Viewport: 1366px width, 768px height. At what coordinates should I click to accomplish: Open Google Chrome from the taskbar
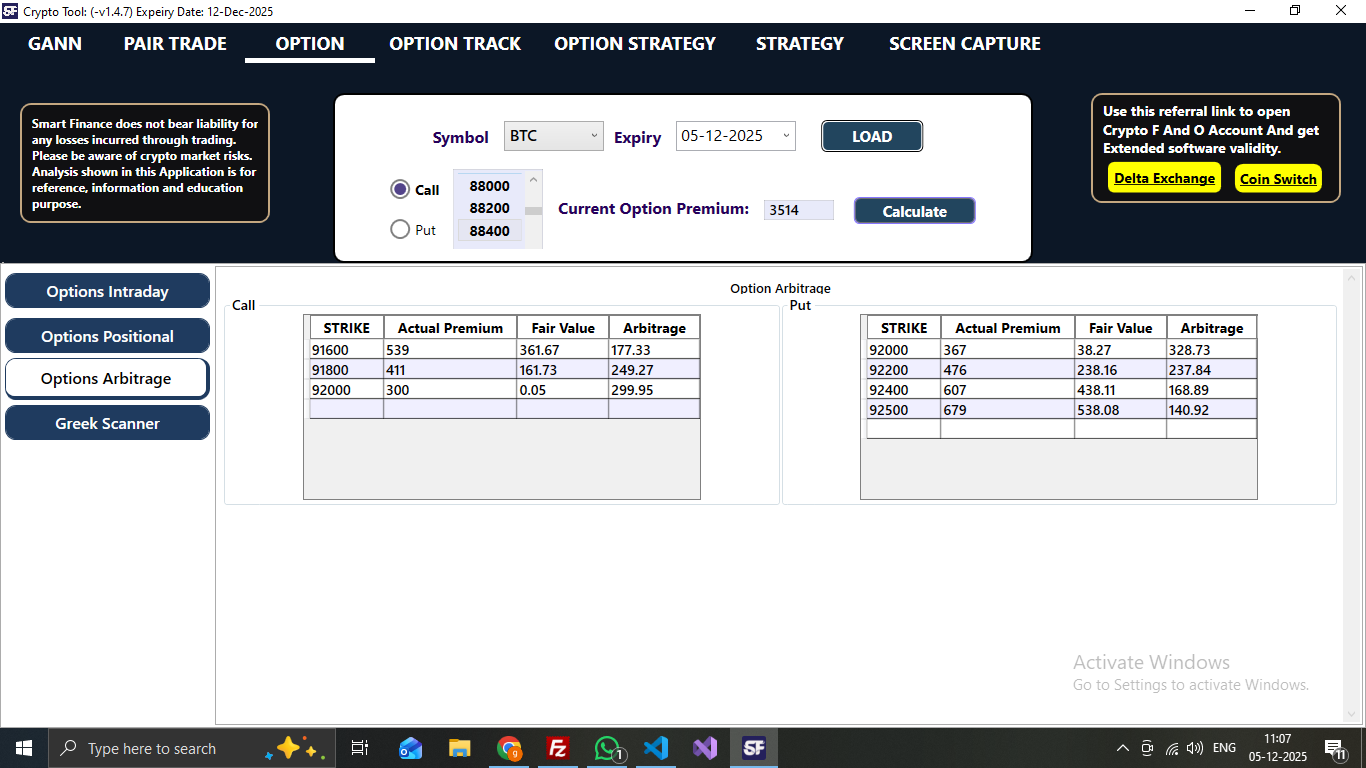click(x=509, y=747)
